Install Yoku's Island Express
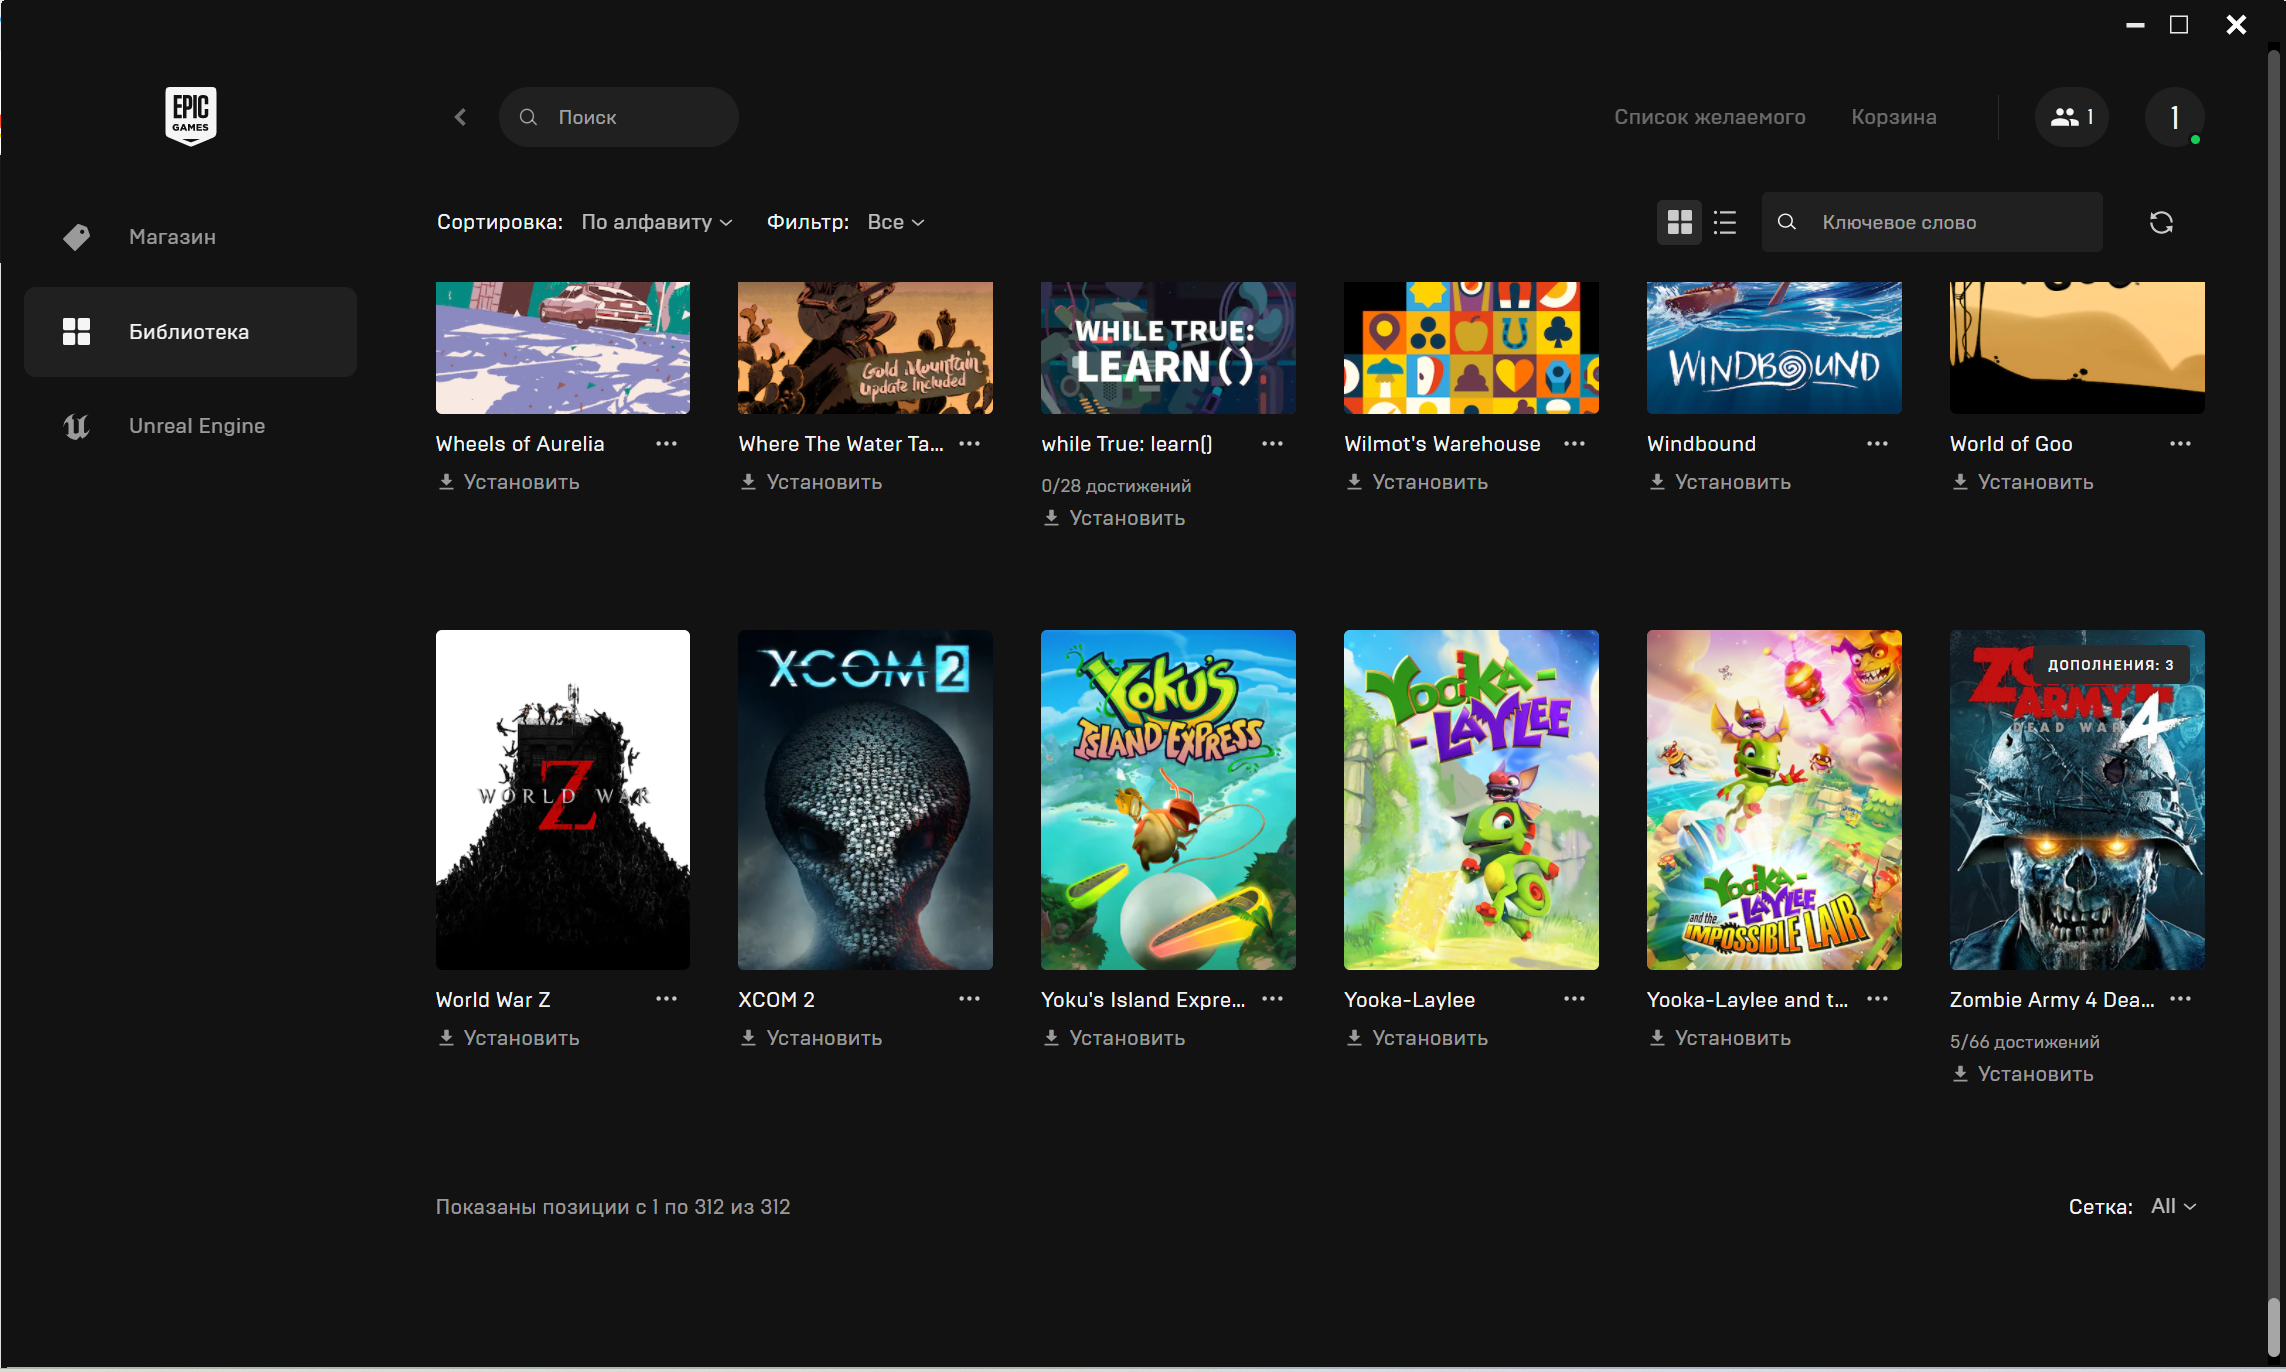 1114,1038
